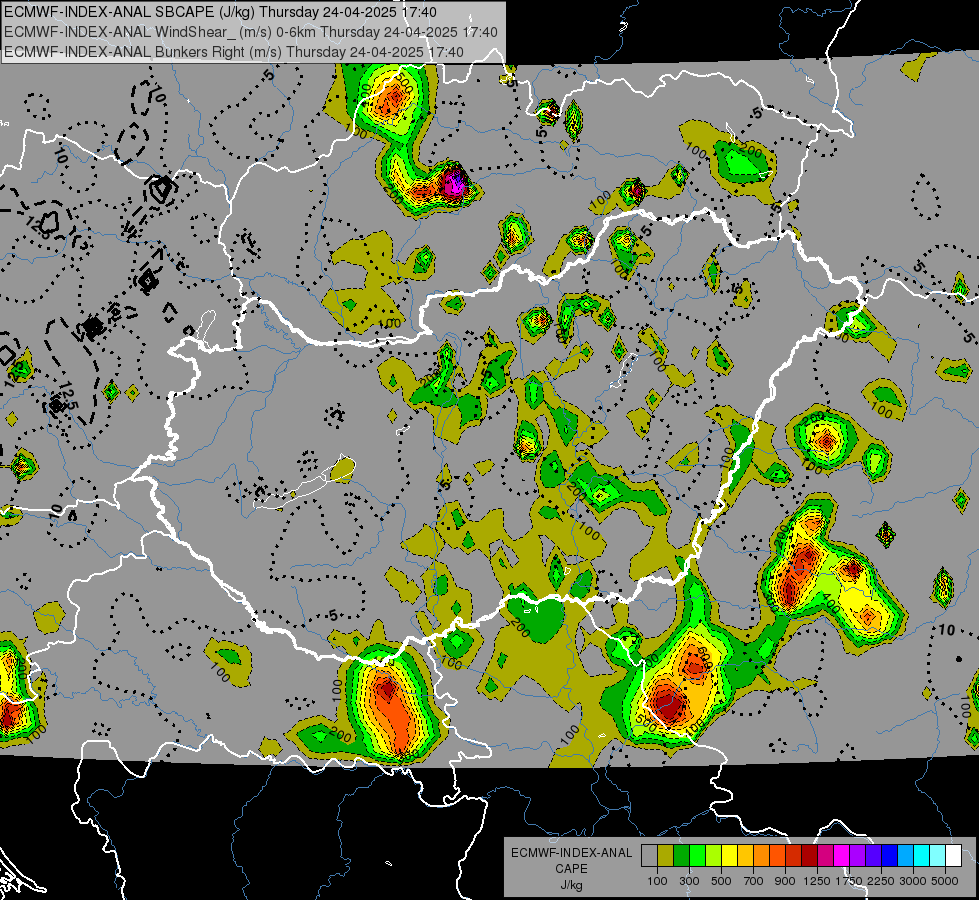Click the SBCAPE (J/kg) title line
The width and height of the screenshot is (979, 900).
220,12
